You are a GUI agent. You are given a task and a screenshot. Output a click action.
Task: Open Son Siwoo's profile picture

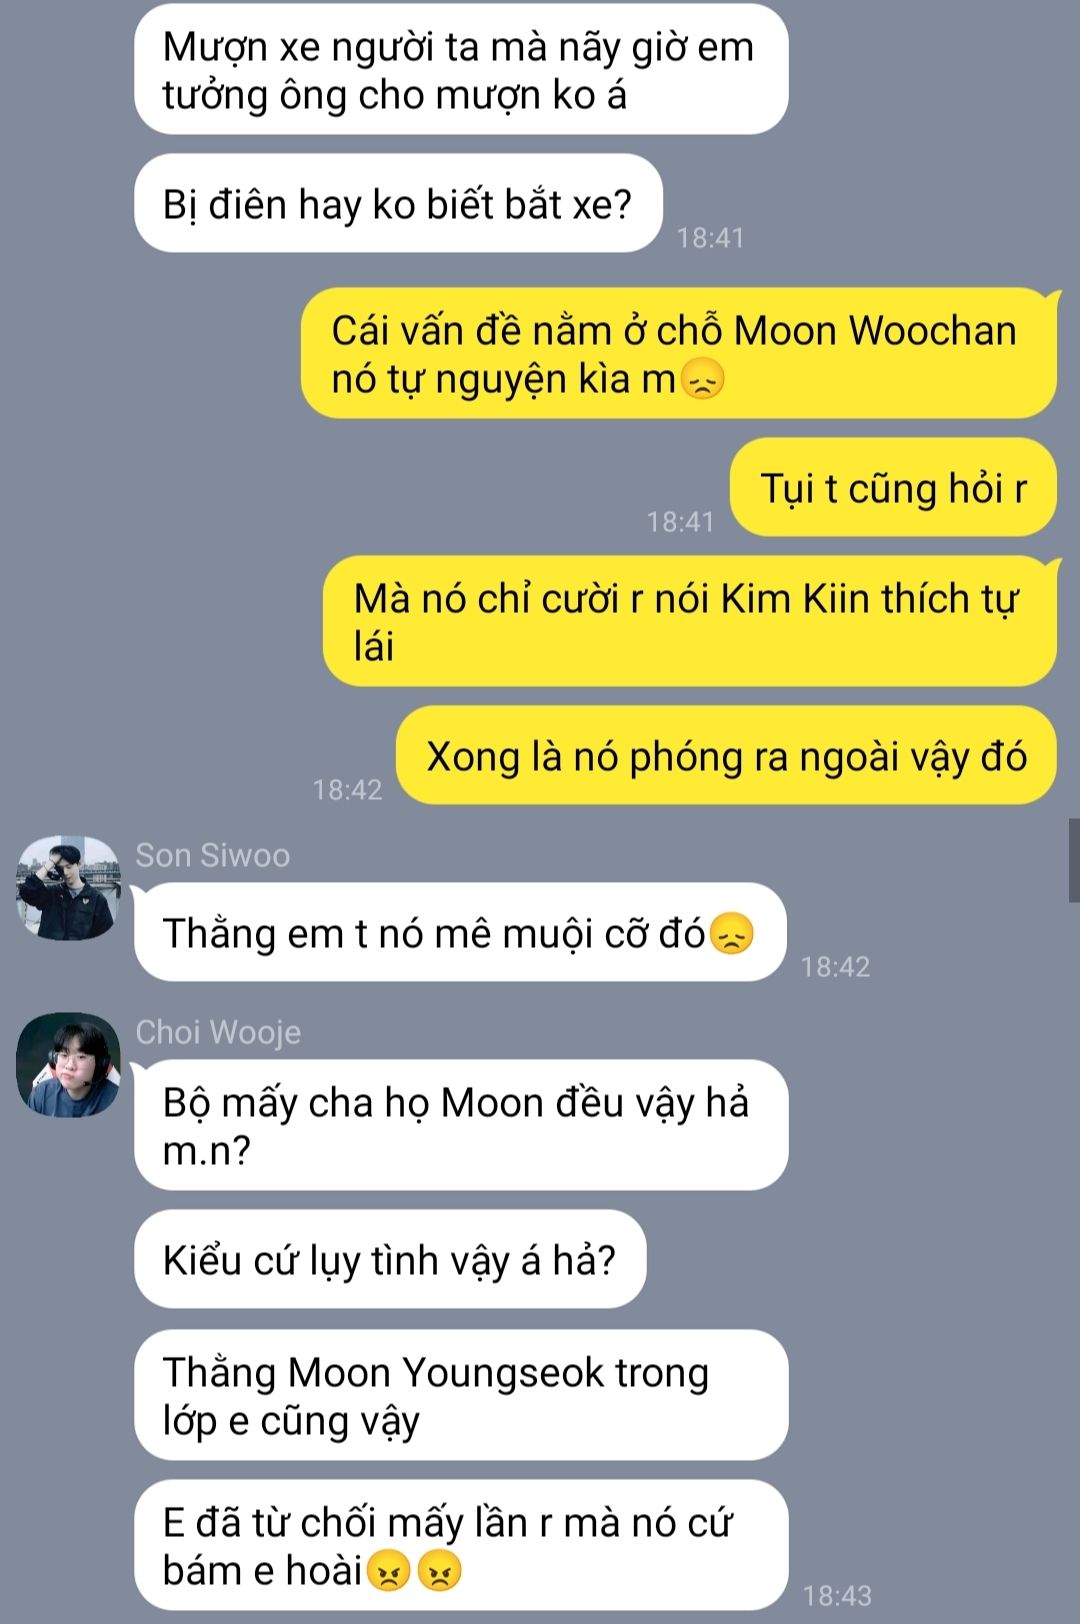pyautogui.click(x=68, y=888)
